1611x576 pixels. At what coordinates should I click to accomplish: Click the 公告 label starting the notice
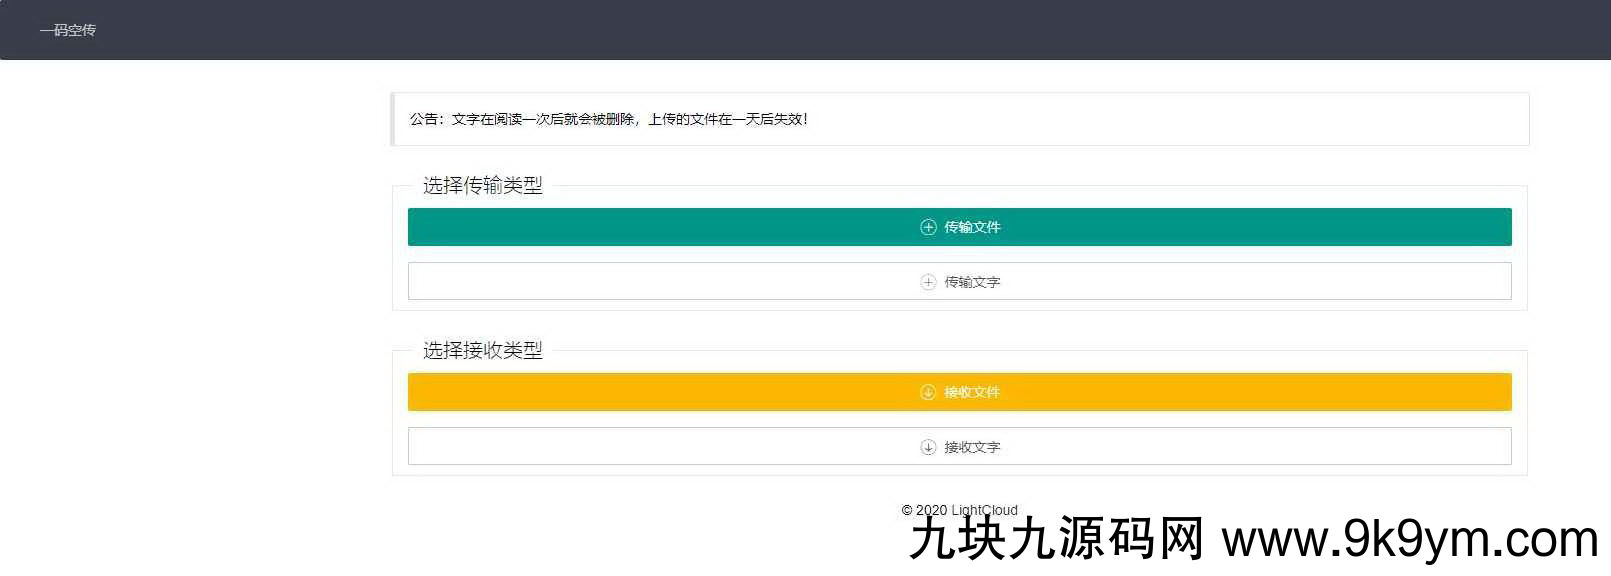coord(424,119)
